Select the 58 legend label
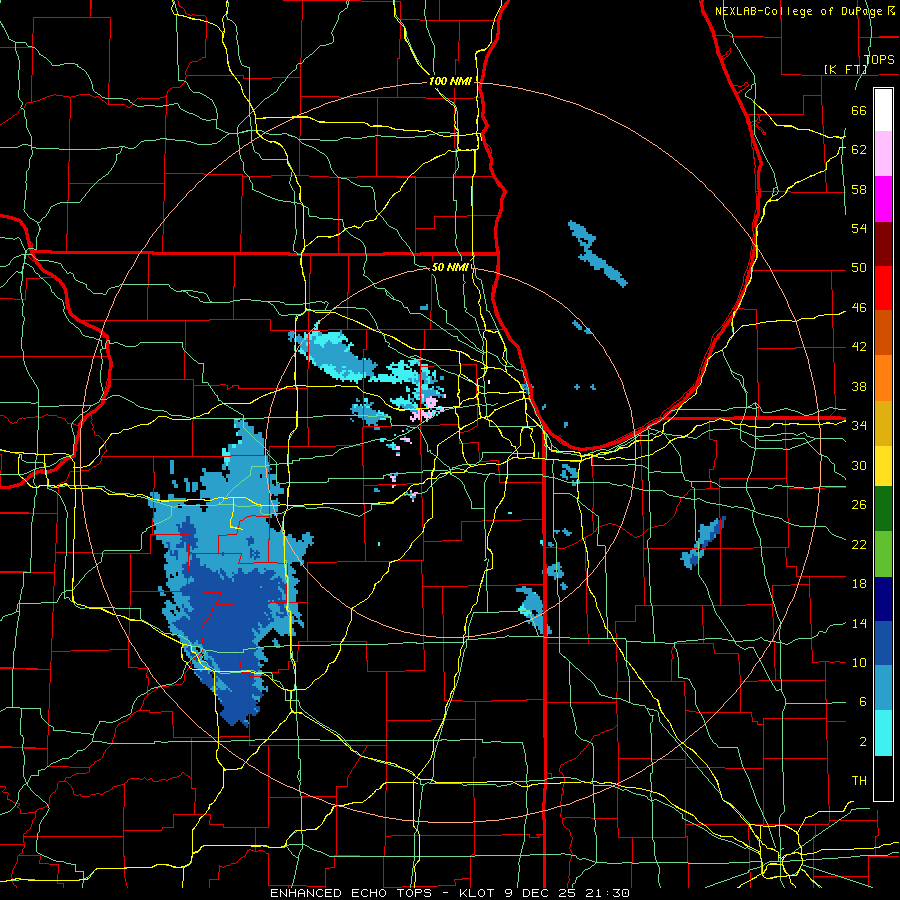This screenshot has width=900, height=900. 859,189
